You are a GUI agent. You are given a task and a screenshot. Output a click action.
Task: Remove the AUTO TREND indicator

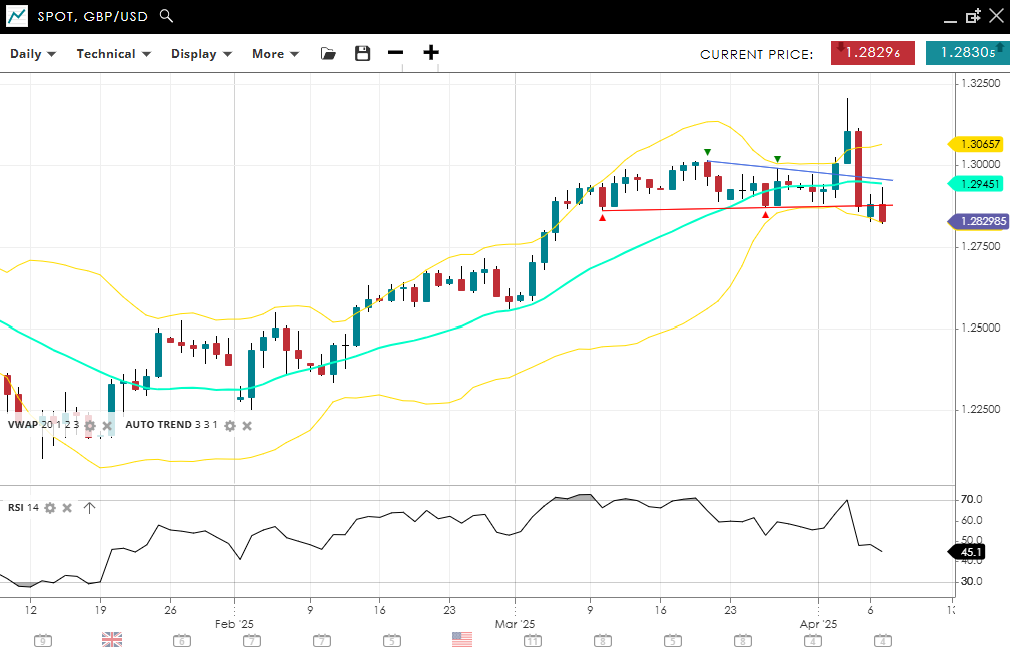(247, 425)
